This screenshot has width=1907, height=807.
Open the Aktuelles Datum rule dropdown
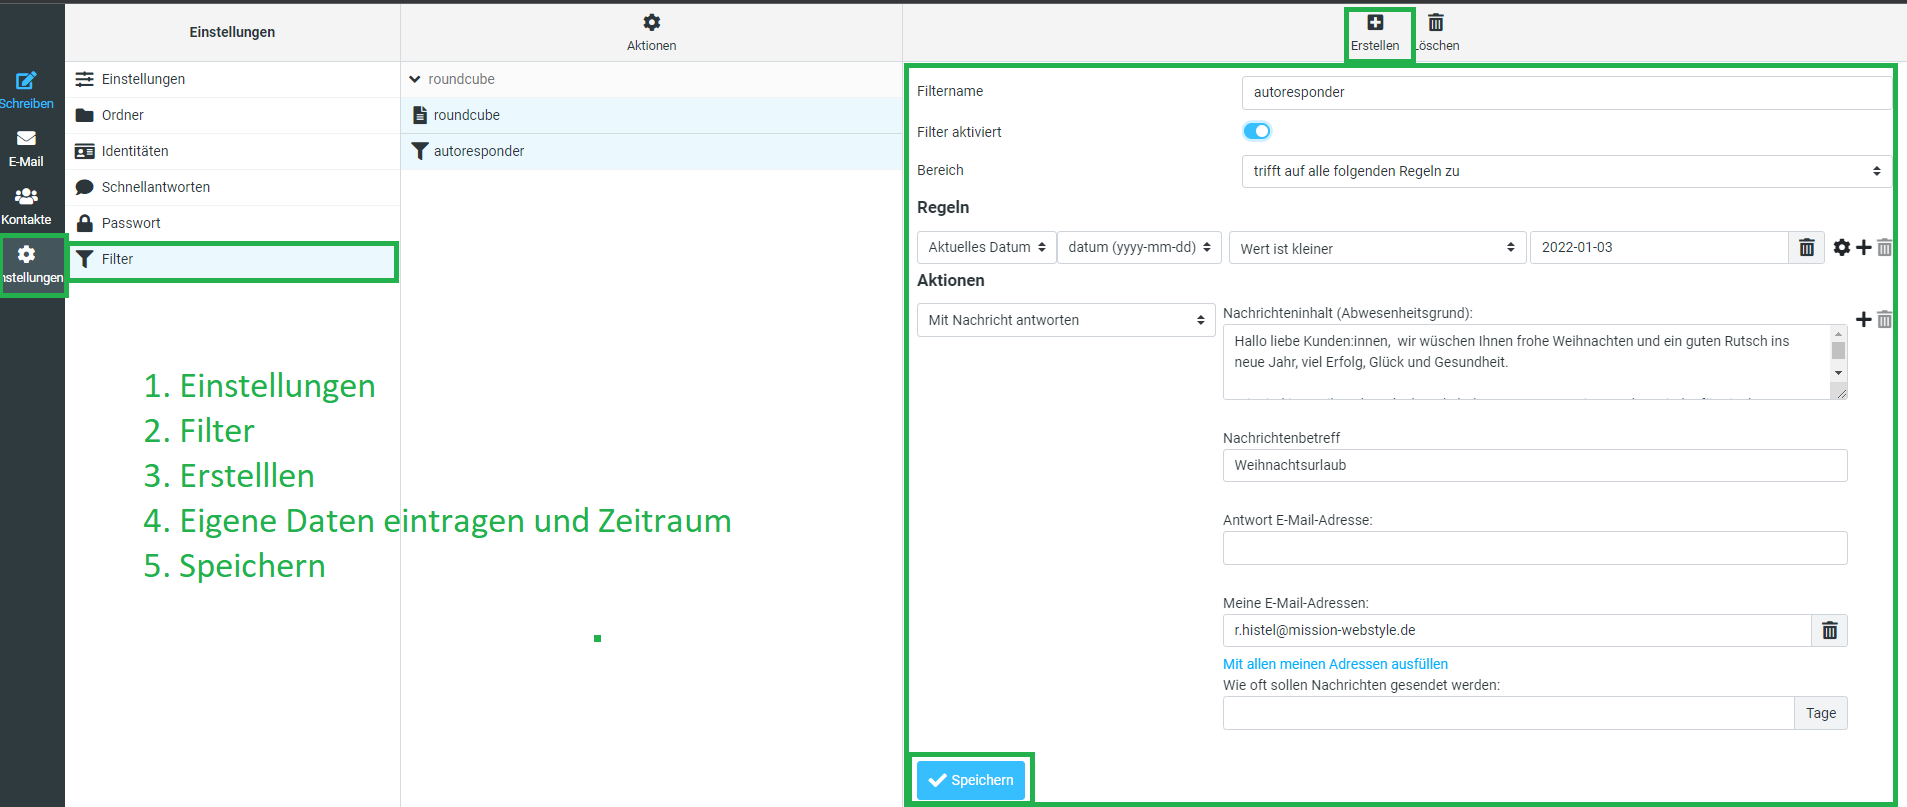pyautogui.click(x=986, y=248)
